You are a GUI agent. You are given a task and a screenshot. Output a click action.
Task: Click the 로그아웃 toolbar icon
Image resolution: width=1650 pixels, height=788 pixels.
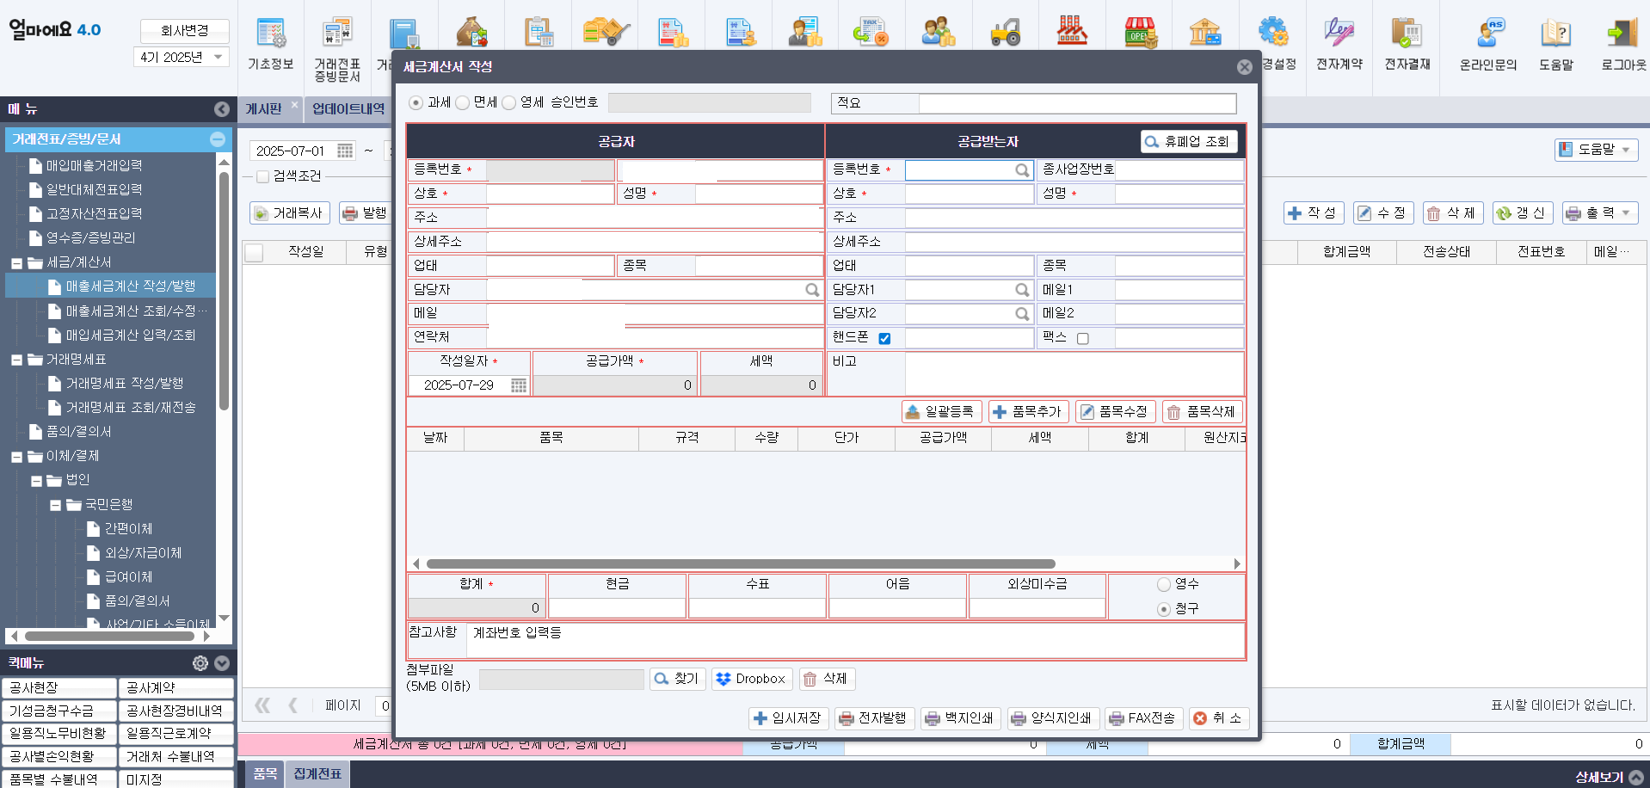tap(1623, 44)
